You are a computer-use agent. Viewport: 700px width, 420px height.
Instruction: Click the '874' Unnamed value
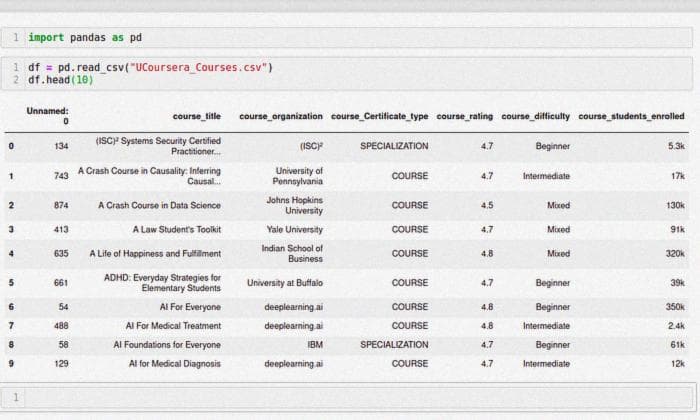point(61,205)
